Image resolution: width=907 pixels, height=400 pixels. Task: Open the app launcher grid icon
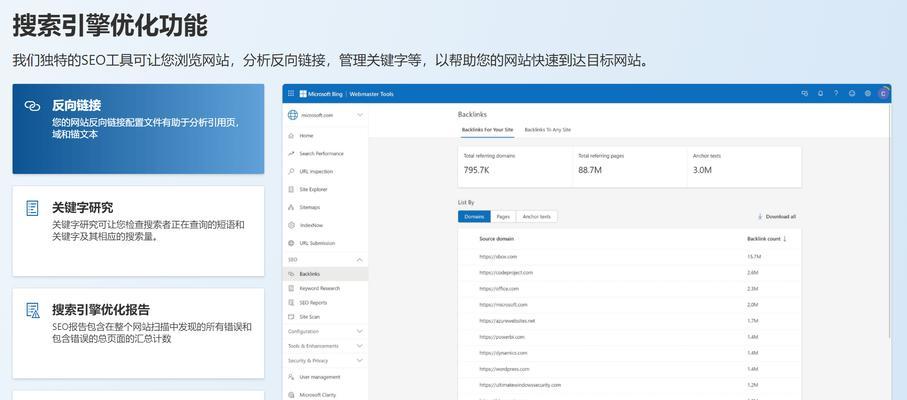click(x=291, y=94)
